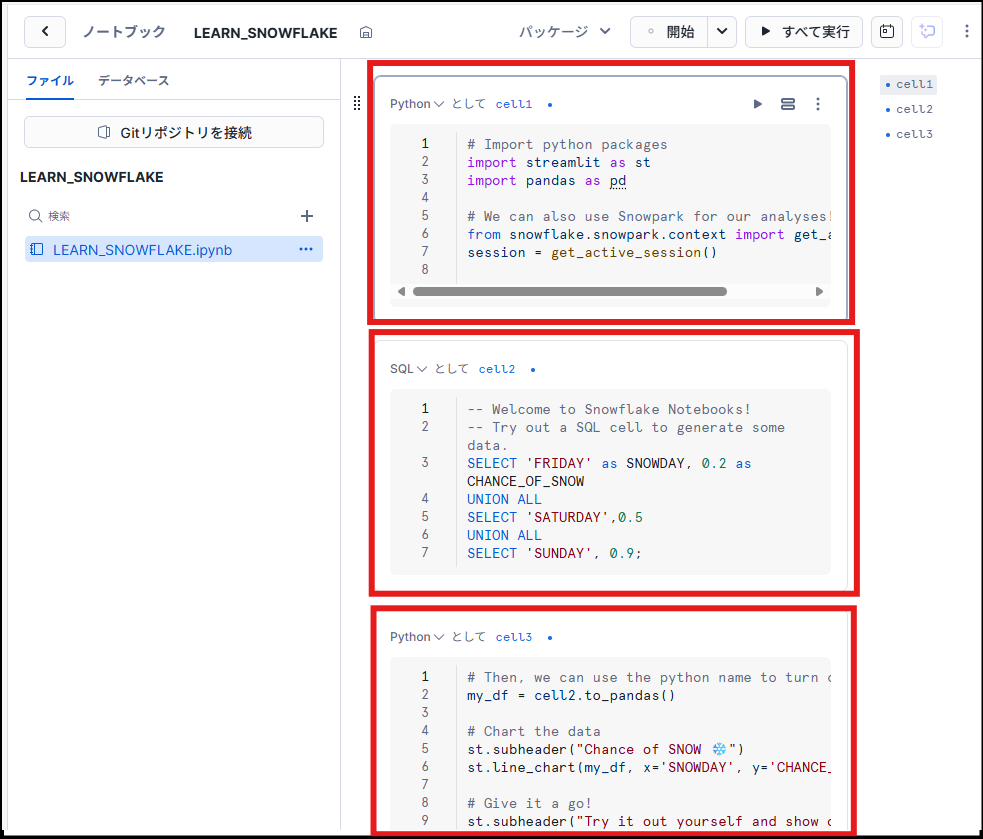Switch to the ファイル tab
The height and width of the screenshot is (839, 983).
(50, 80)
